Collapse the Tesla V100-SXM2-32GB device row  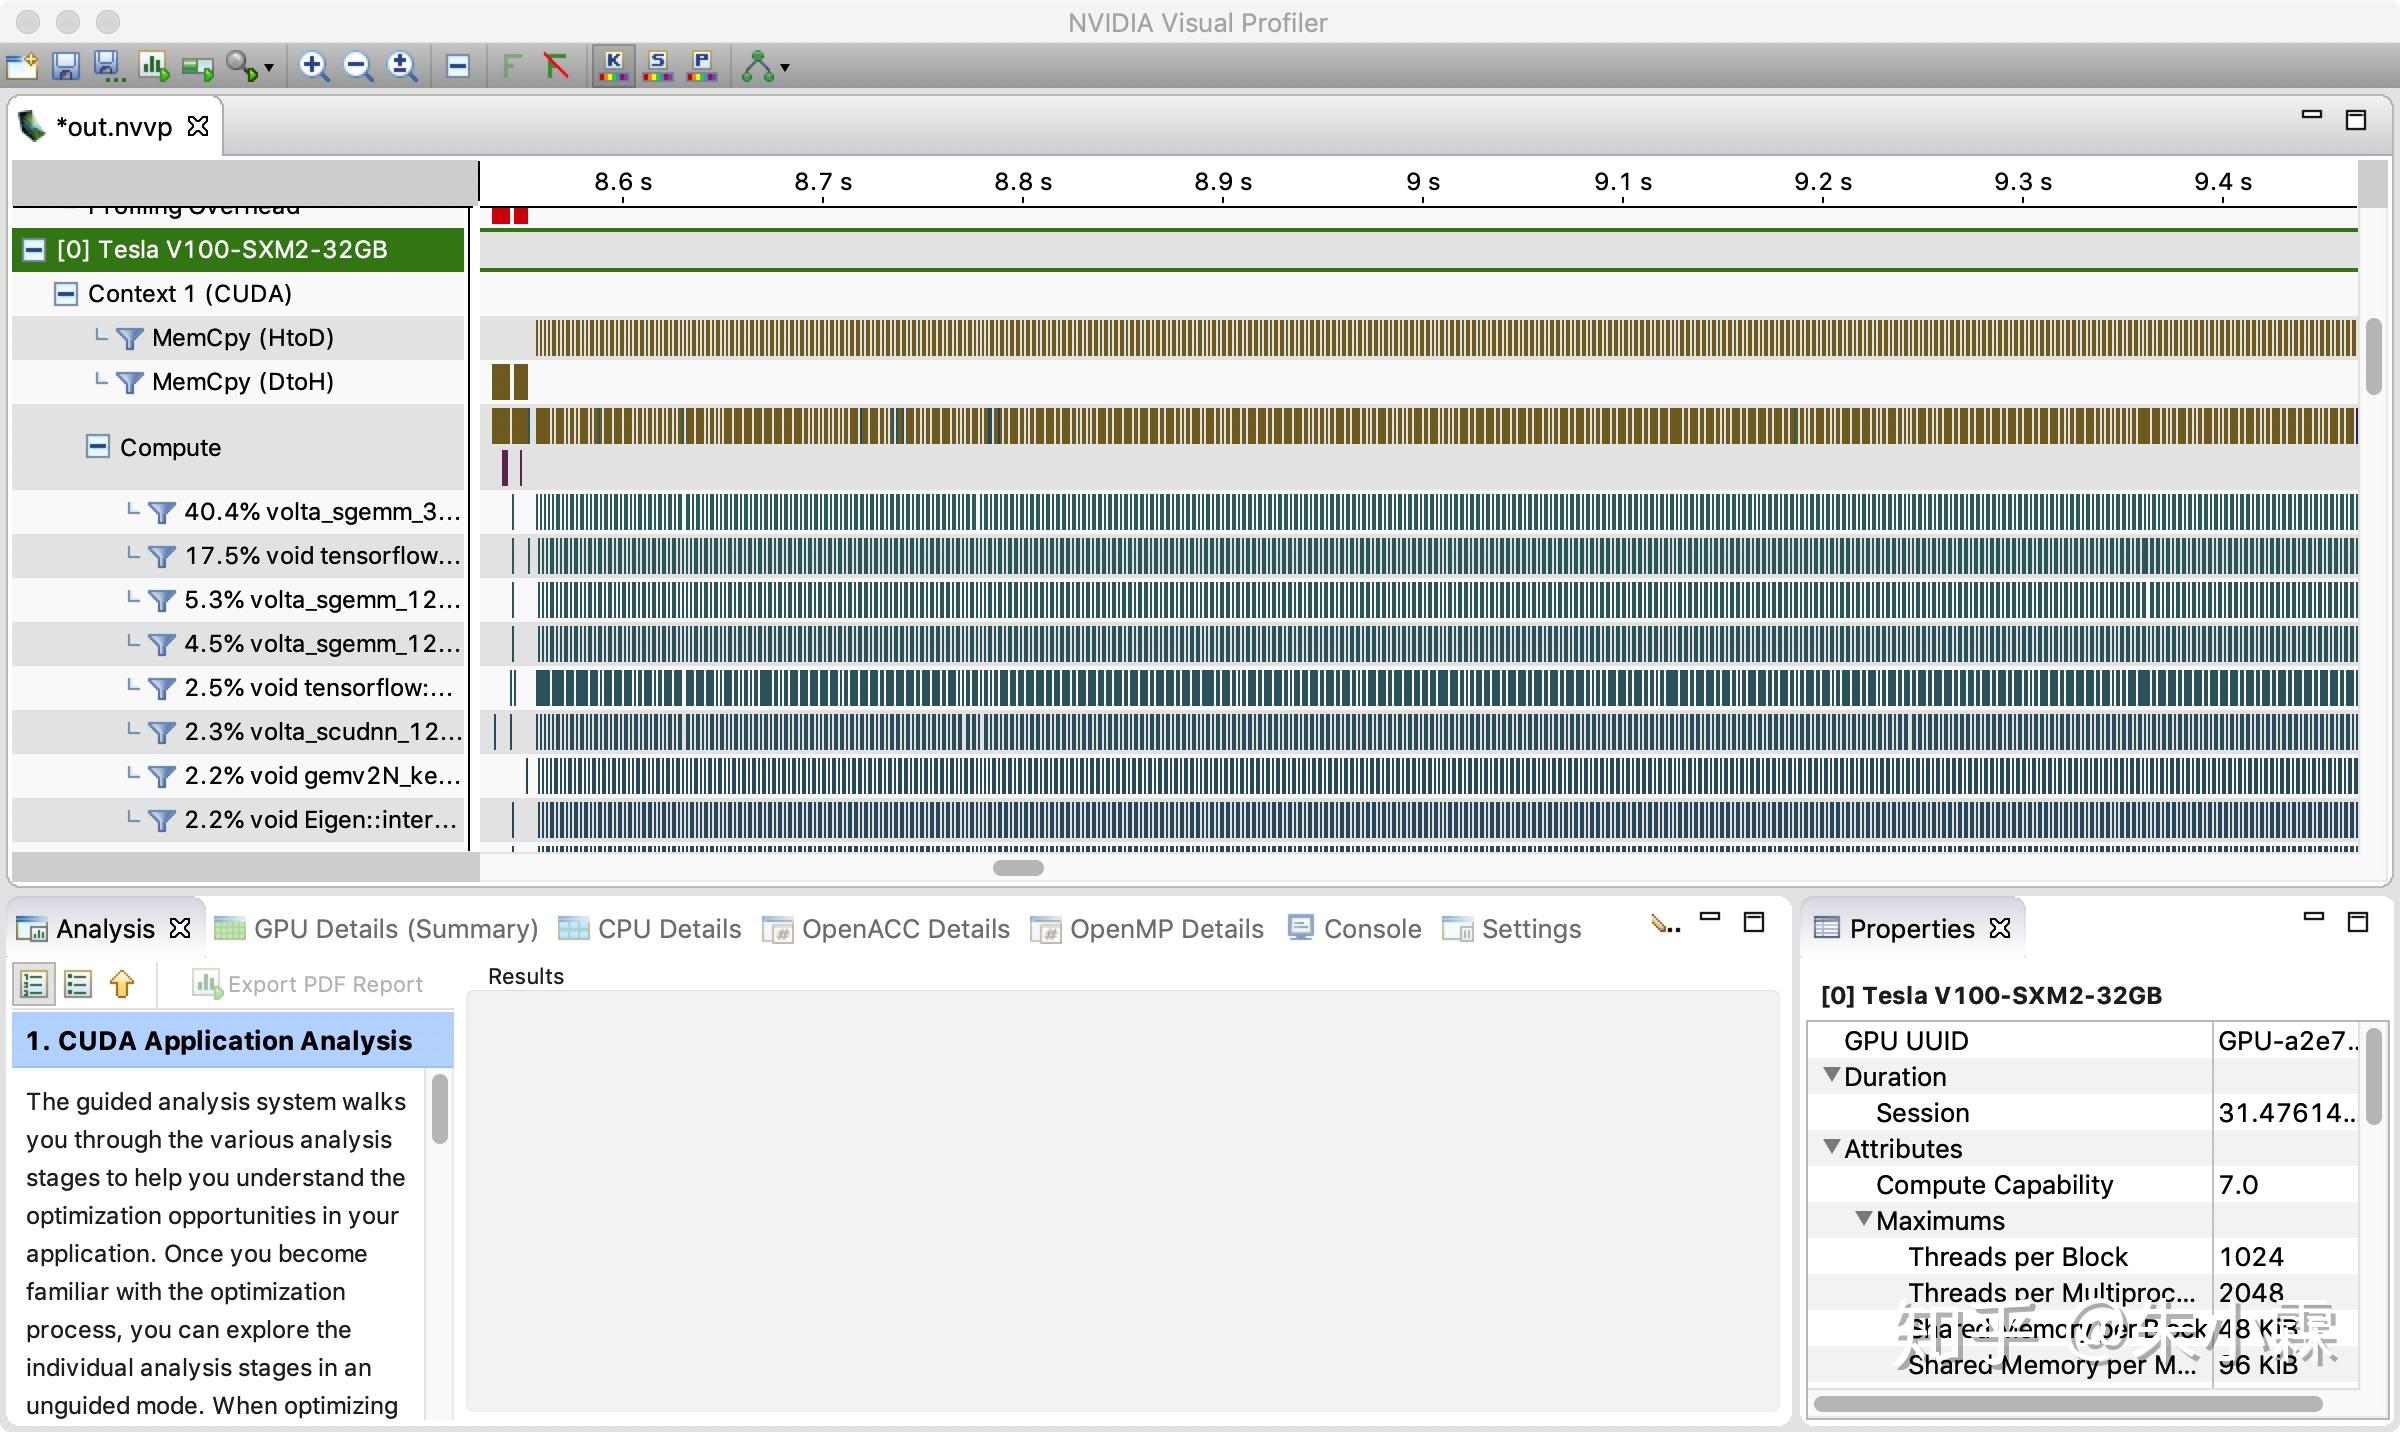point(34,250)
